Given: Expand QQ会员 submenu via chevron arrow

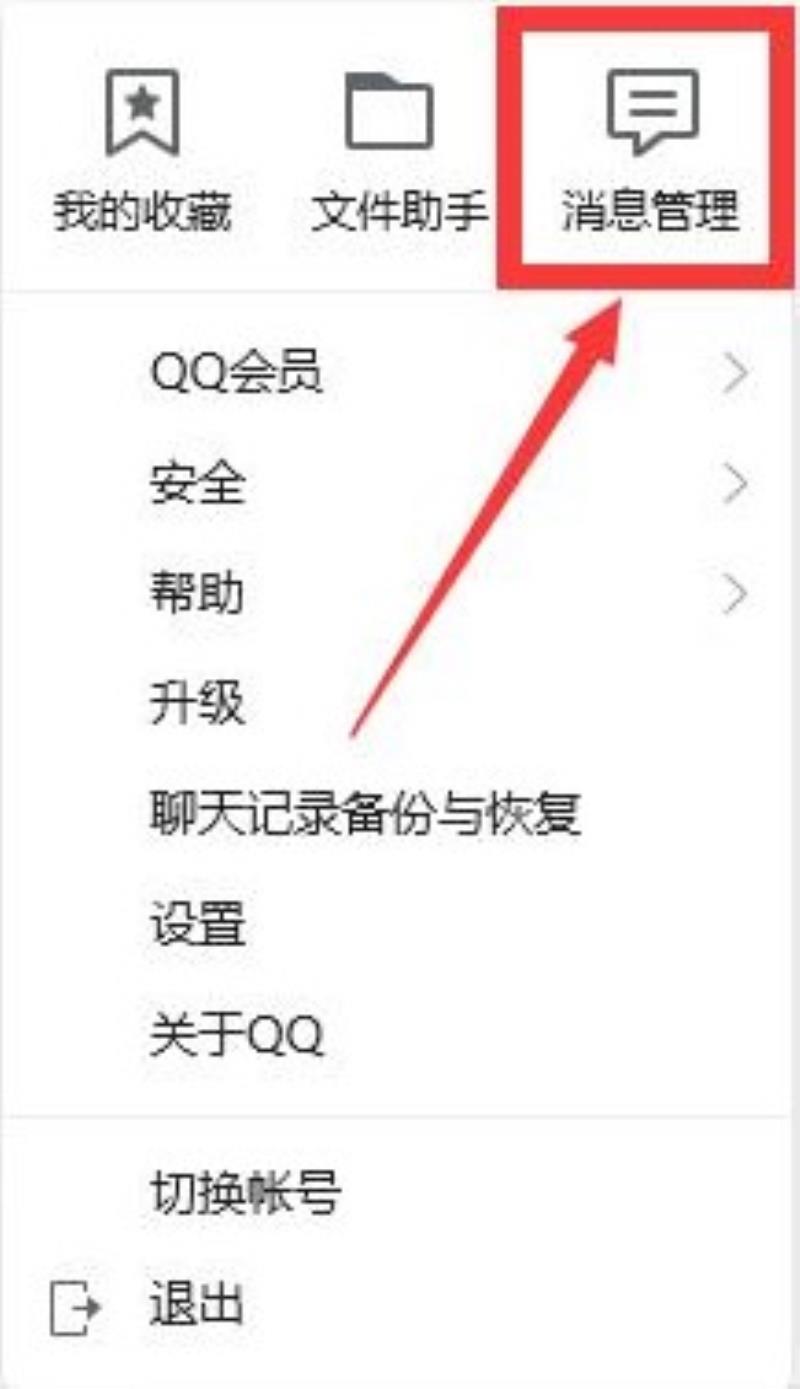Looking at the screenshot, I should (x=736, y=375).
